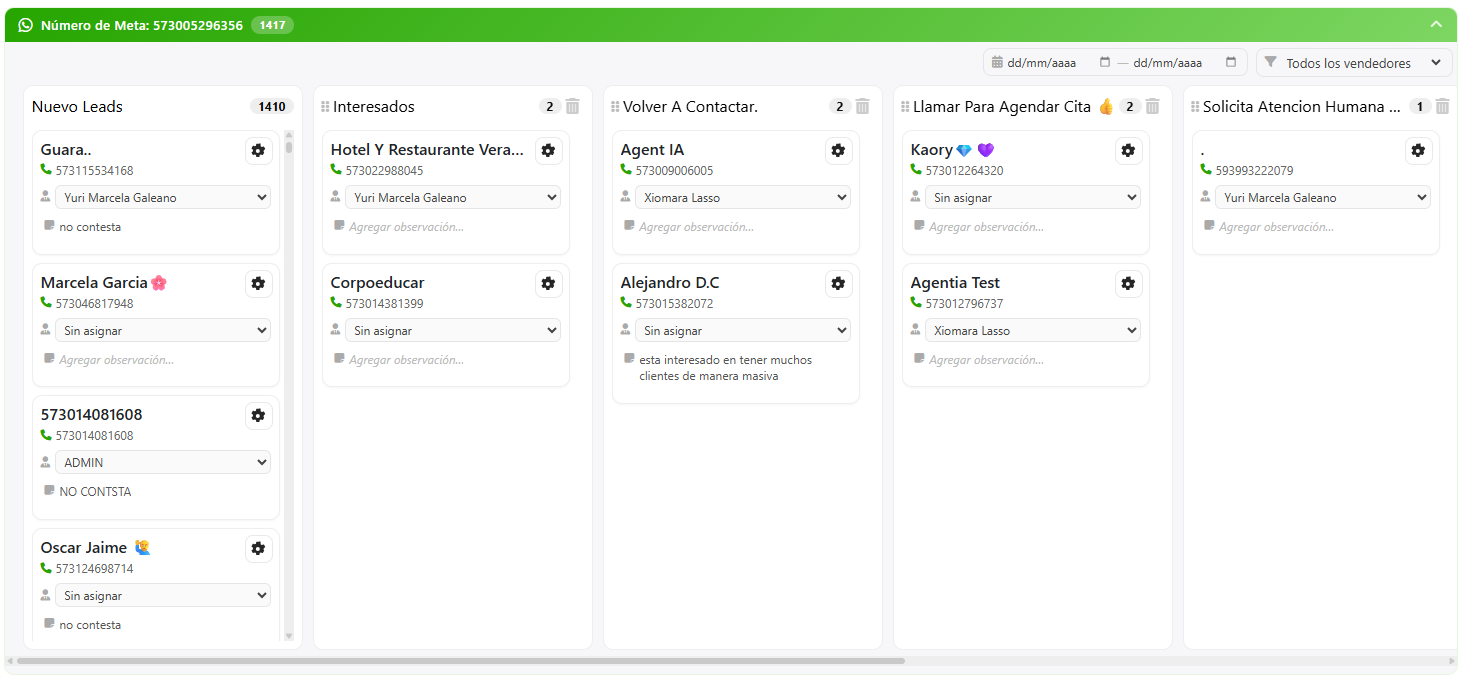This screenshot has height=680, width=1466.
Task: Click phone number 573022988045
Action: pyautogui.click(x=384, y=171)
